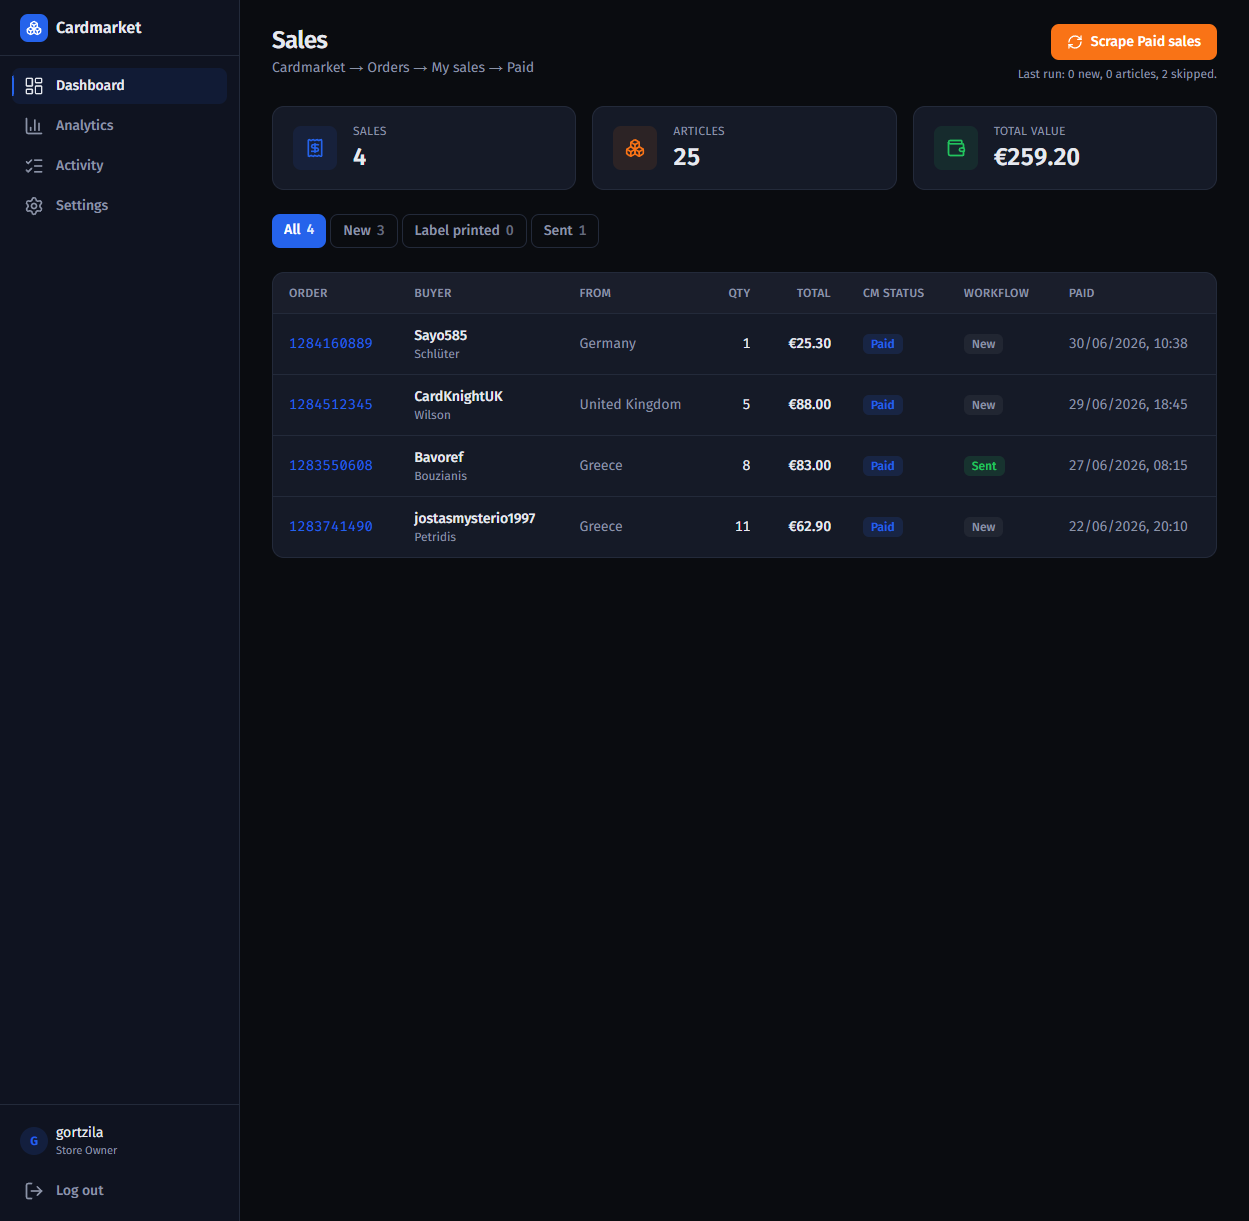1249x1221 pixels.
Task: Click paid date 30/06/2026, 10:38
Action: [x=1128, y=344]
